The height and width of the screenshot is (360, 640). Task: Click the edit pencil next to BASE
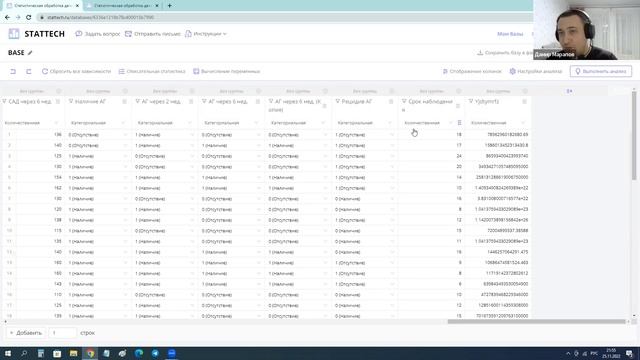click(x=30, y=53)
